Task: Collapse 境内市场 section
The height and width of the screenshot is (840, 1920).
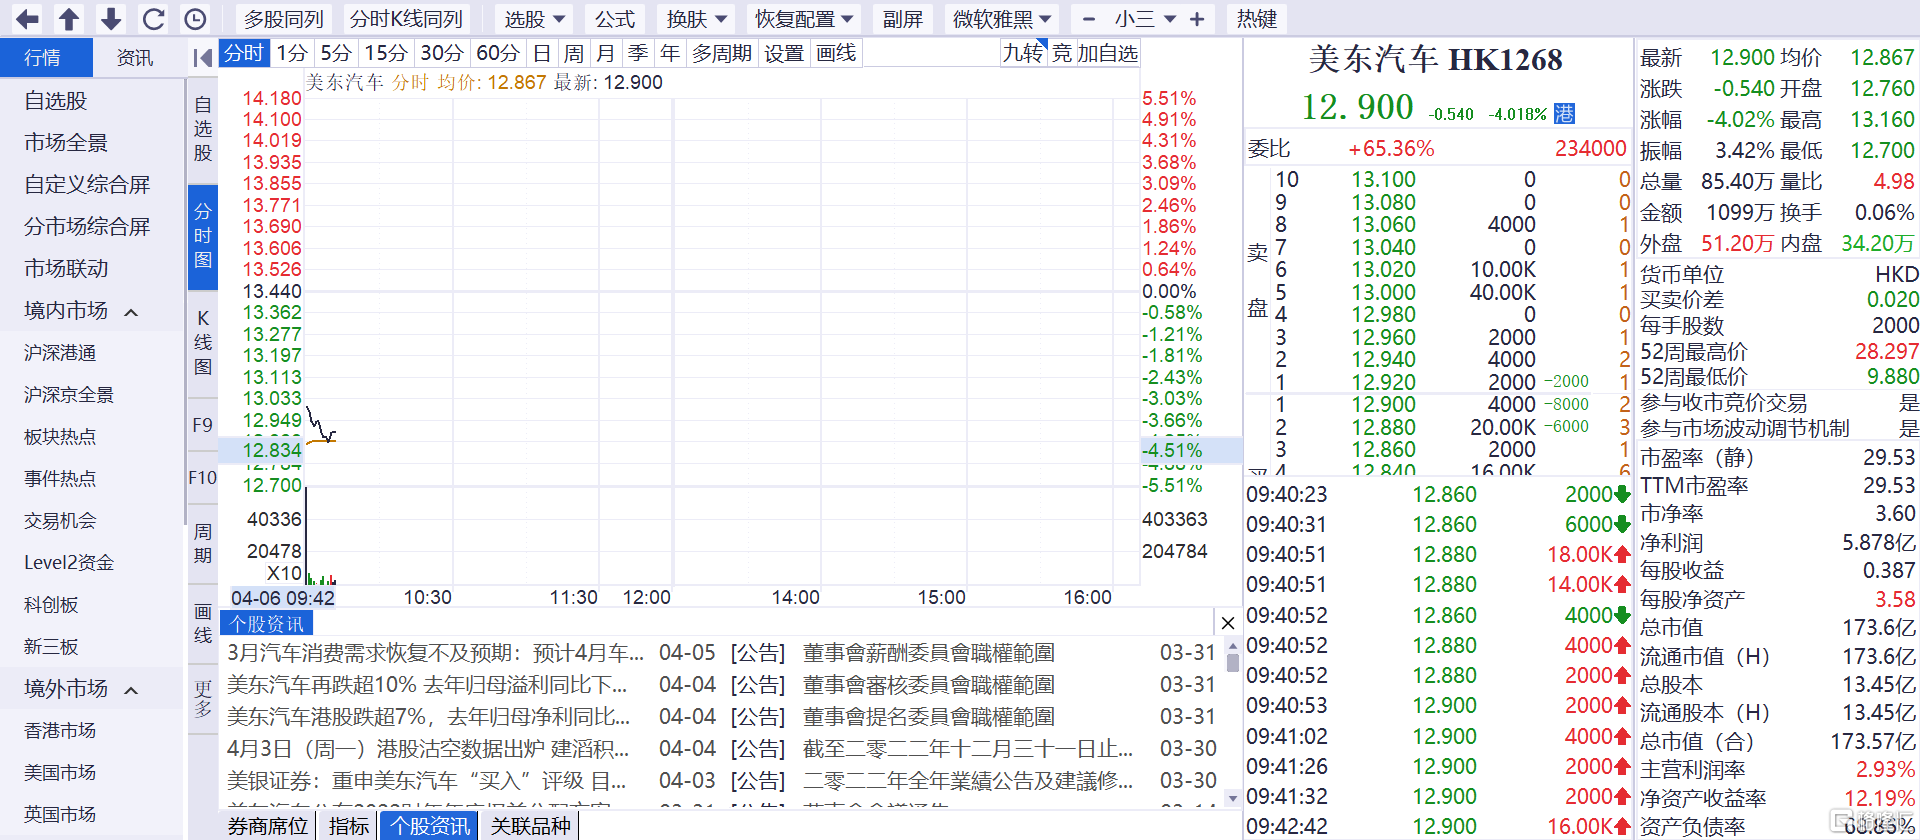Action: click(x=131, y=313)
